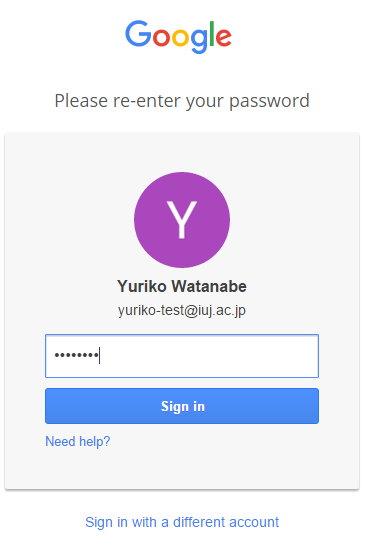Click the word password in the heading

click(x=269, y=102)
